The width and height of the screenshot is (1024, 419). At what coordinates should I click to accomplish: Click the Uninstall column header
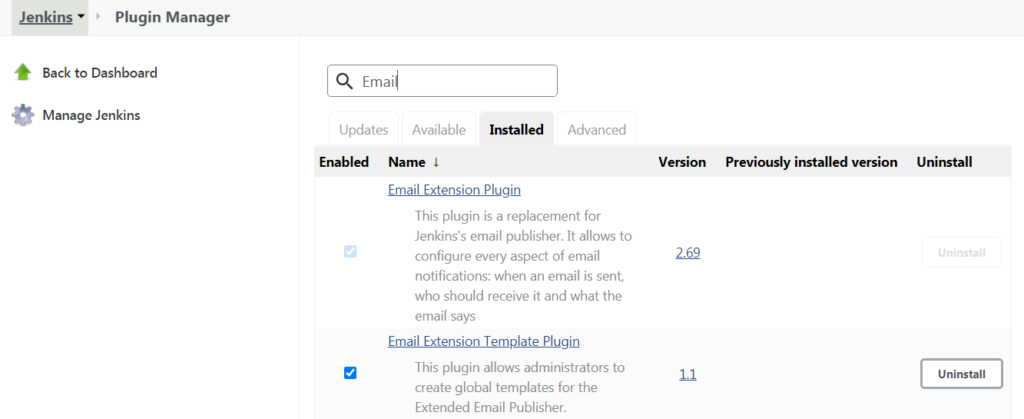point(944,162)
